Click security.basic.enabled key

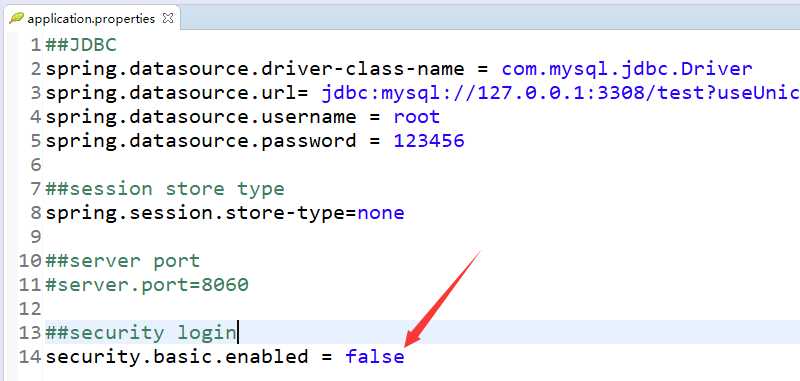177,357
